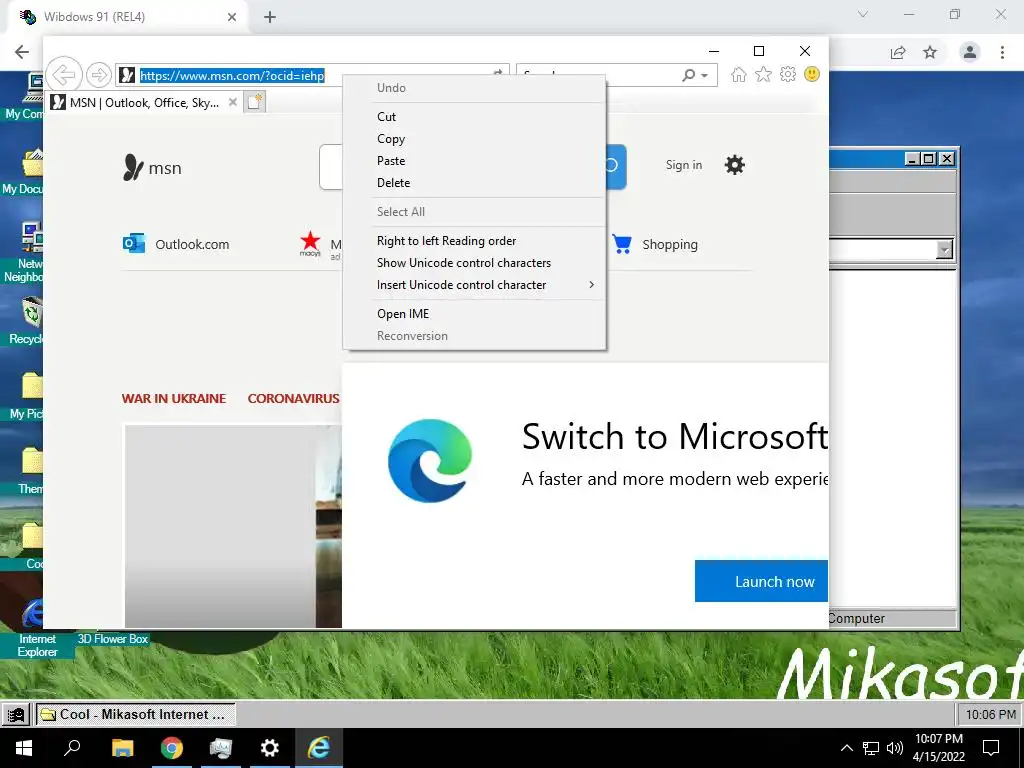Click the Microsoft Edge logo
This screenshot has width=1024, height=768.
coord(430,460)
